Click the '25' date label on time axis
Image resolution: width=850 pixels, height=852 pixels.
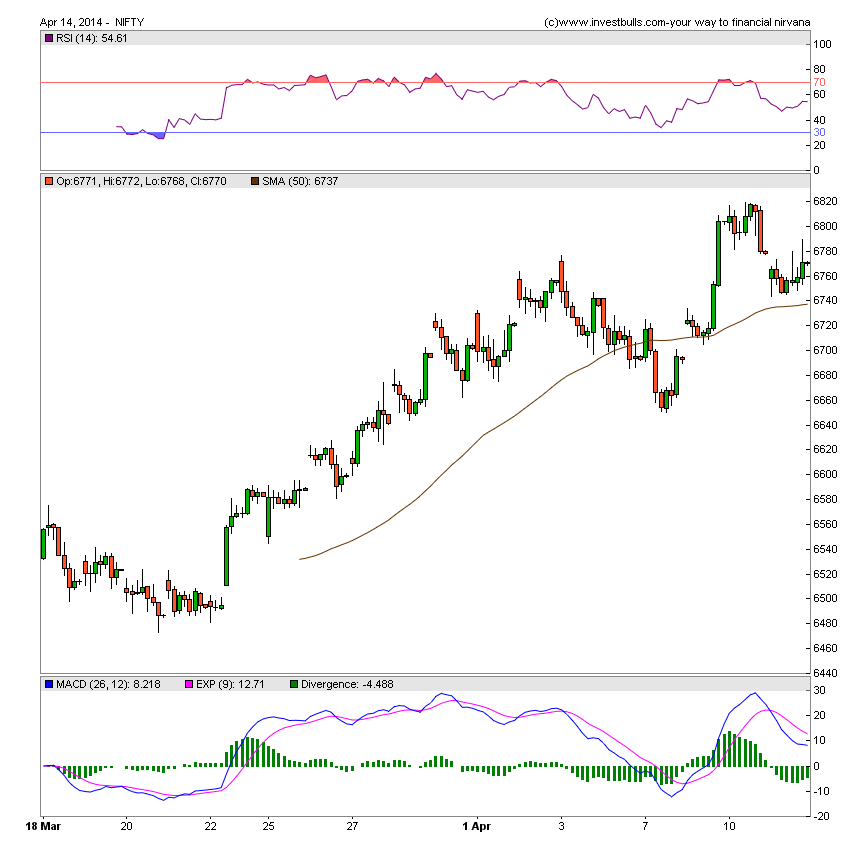tap(269, 827)
